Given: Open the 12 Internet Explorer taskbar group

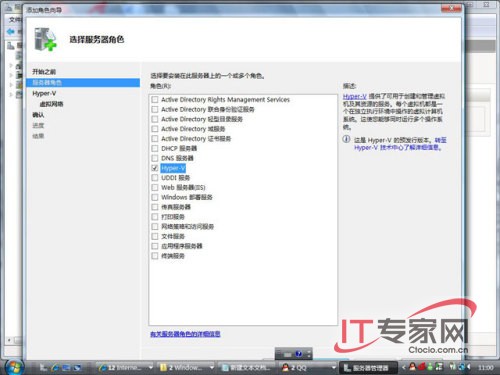Looking at the screenshot, I should [x=125, y=367].
